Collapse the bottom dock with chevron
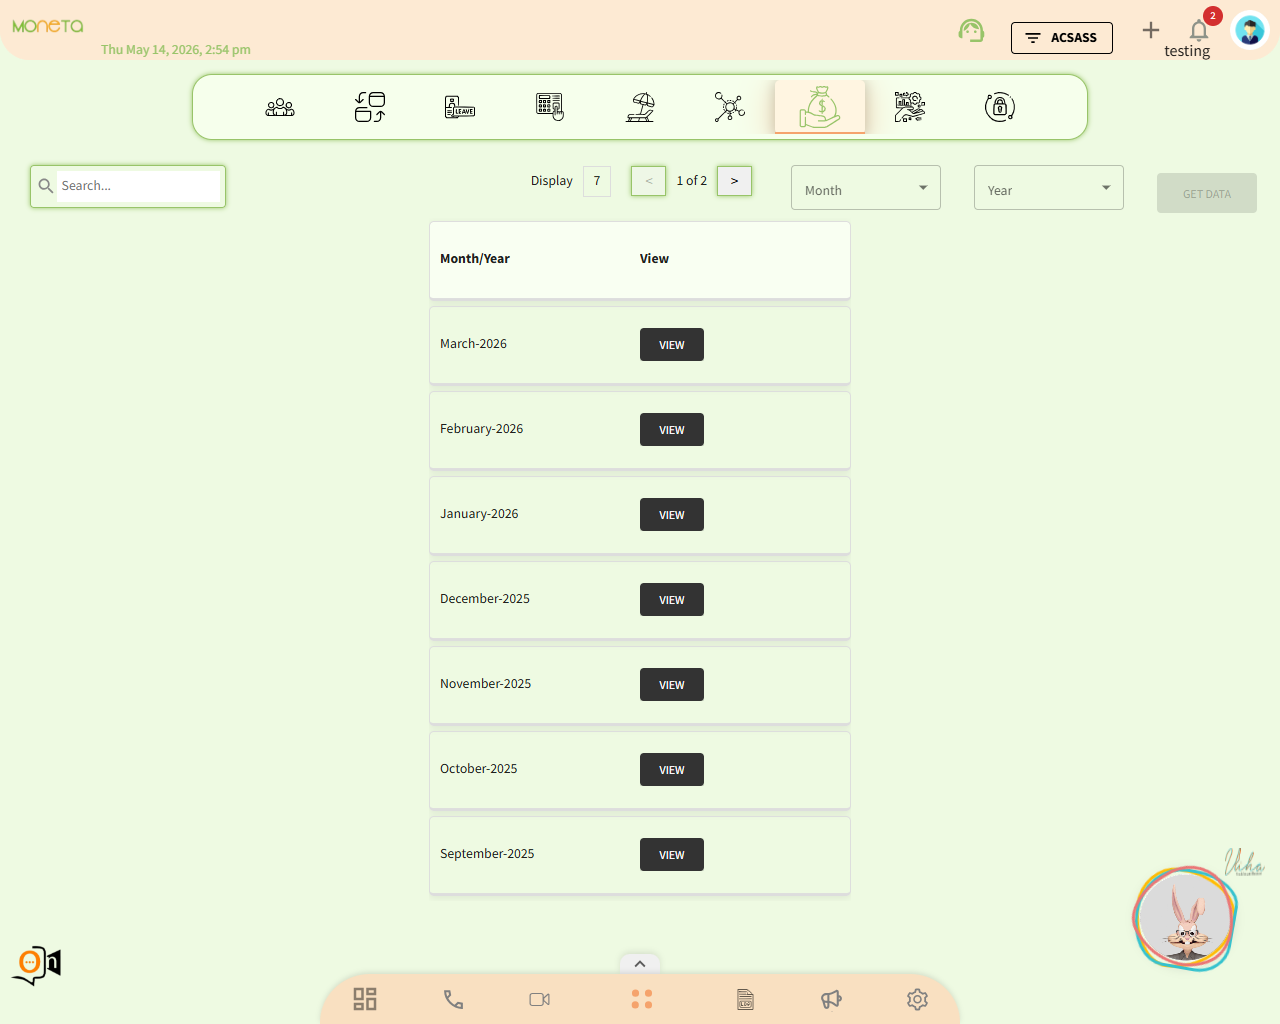 pyautogui.click(x=640, y=964)
